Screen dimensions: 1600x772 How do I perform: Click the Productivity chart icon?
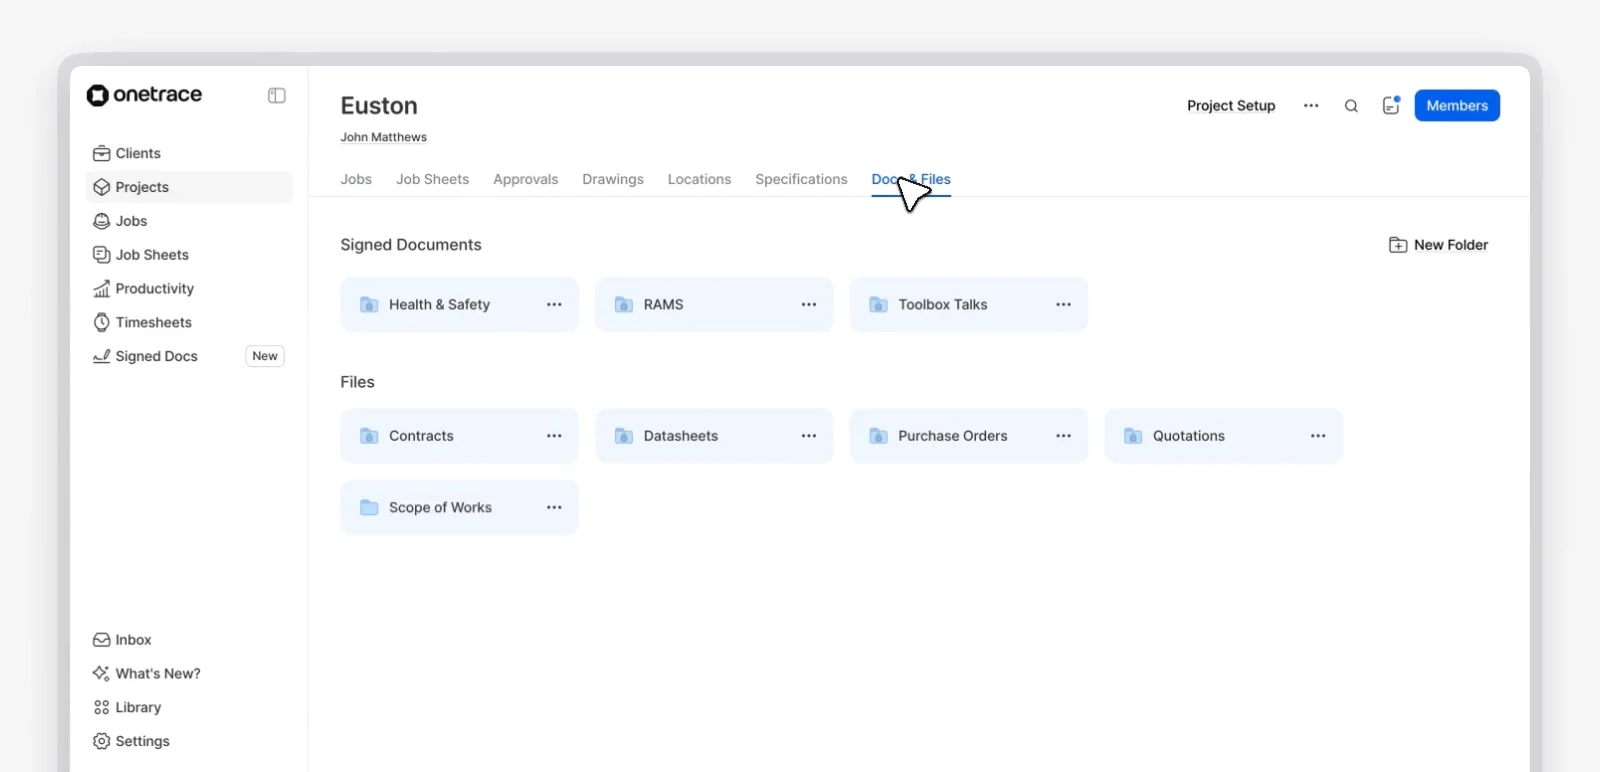point(101,289)
